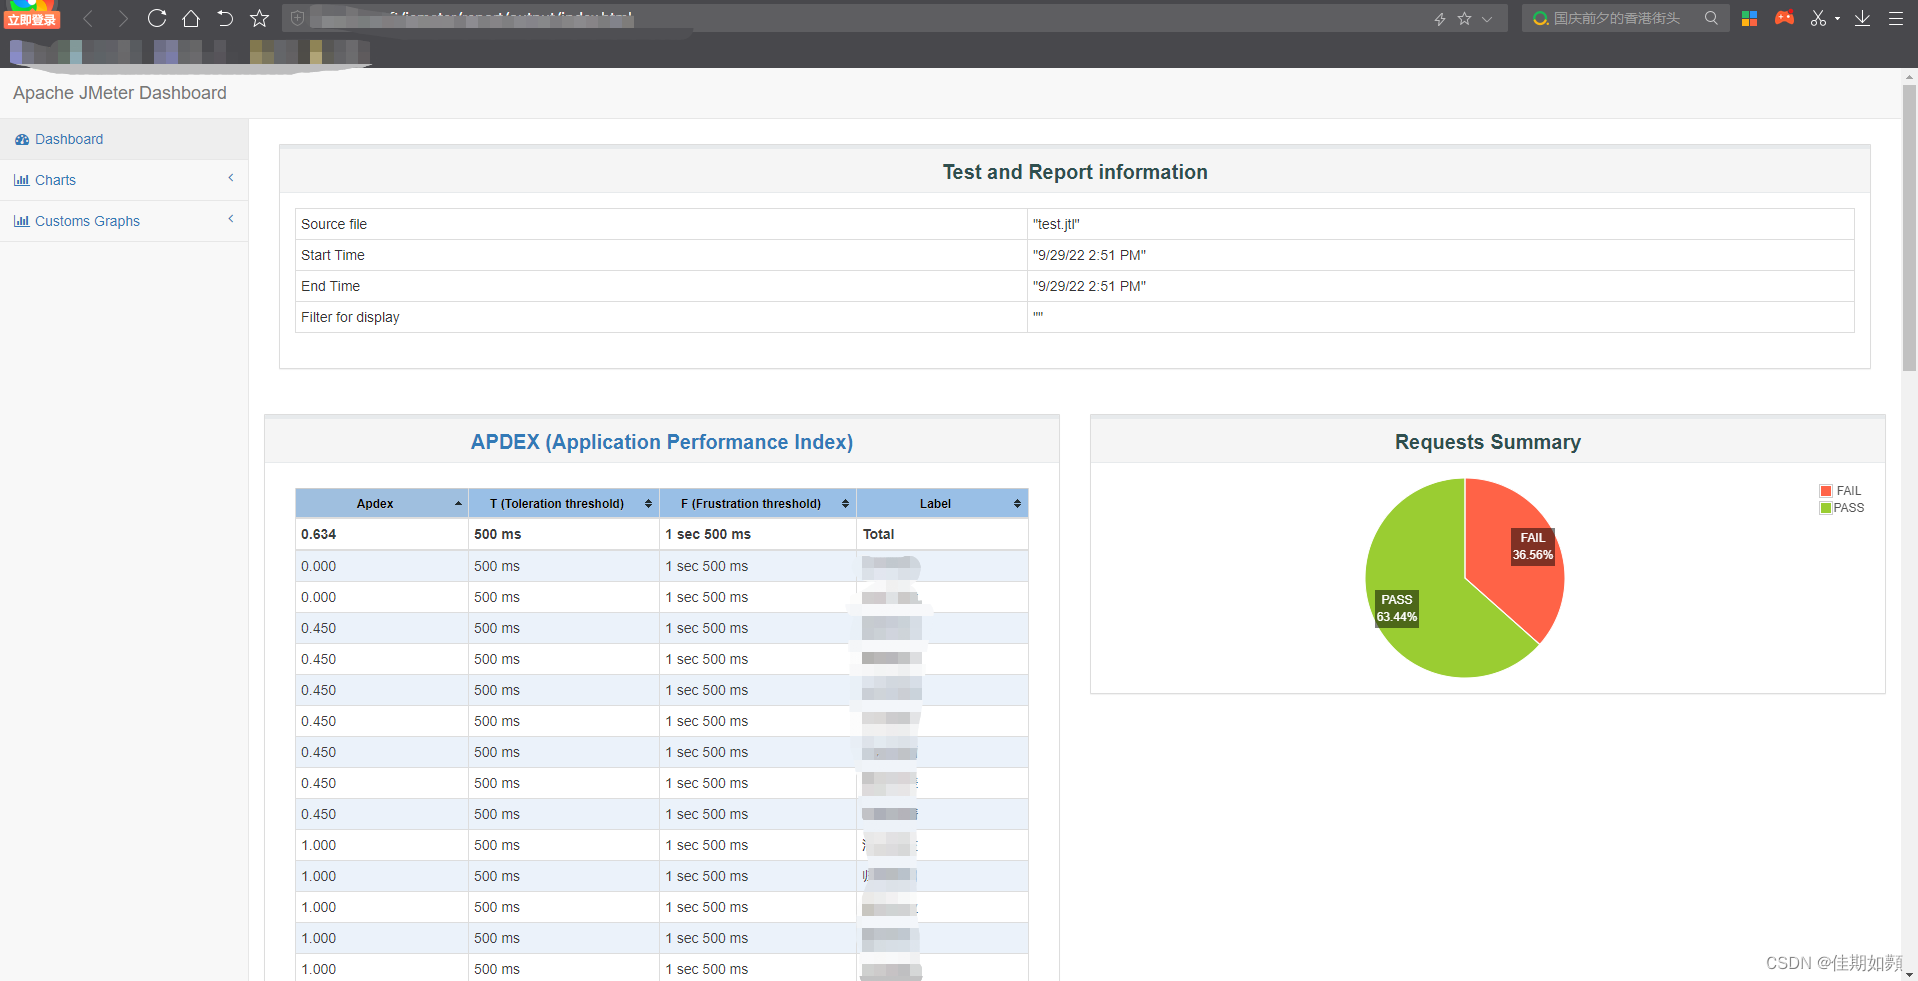Image resolution: width=1918 pixels, height=981 pixels.
Task: Click the scissors screenshot tool icon
Action: pos(1818,18)
